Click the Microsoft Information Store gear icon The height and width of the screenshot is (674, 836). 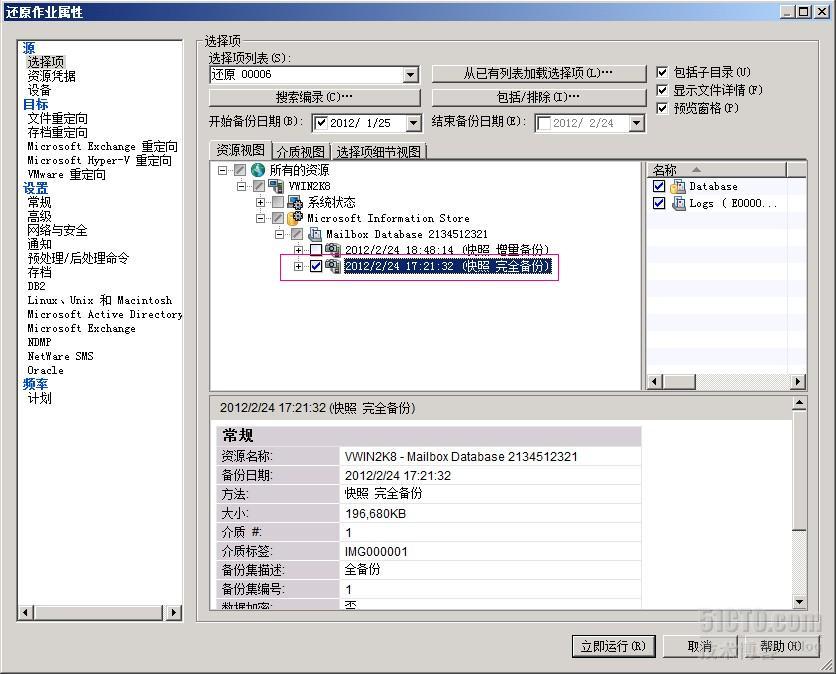tap(295, 218)
